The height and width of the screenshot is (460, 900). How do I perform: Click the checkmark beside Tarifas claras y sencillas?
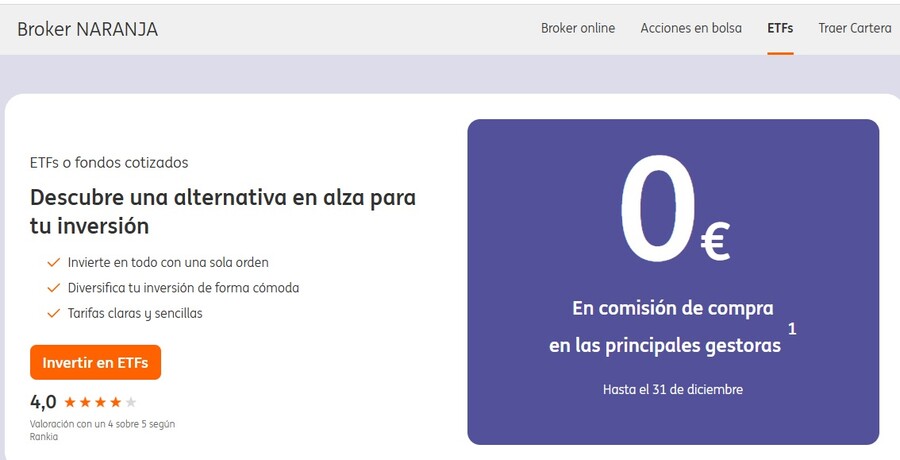[x=53, y=313]
